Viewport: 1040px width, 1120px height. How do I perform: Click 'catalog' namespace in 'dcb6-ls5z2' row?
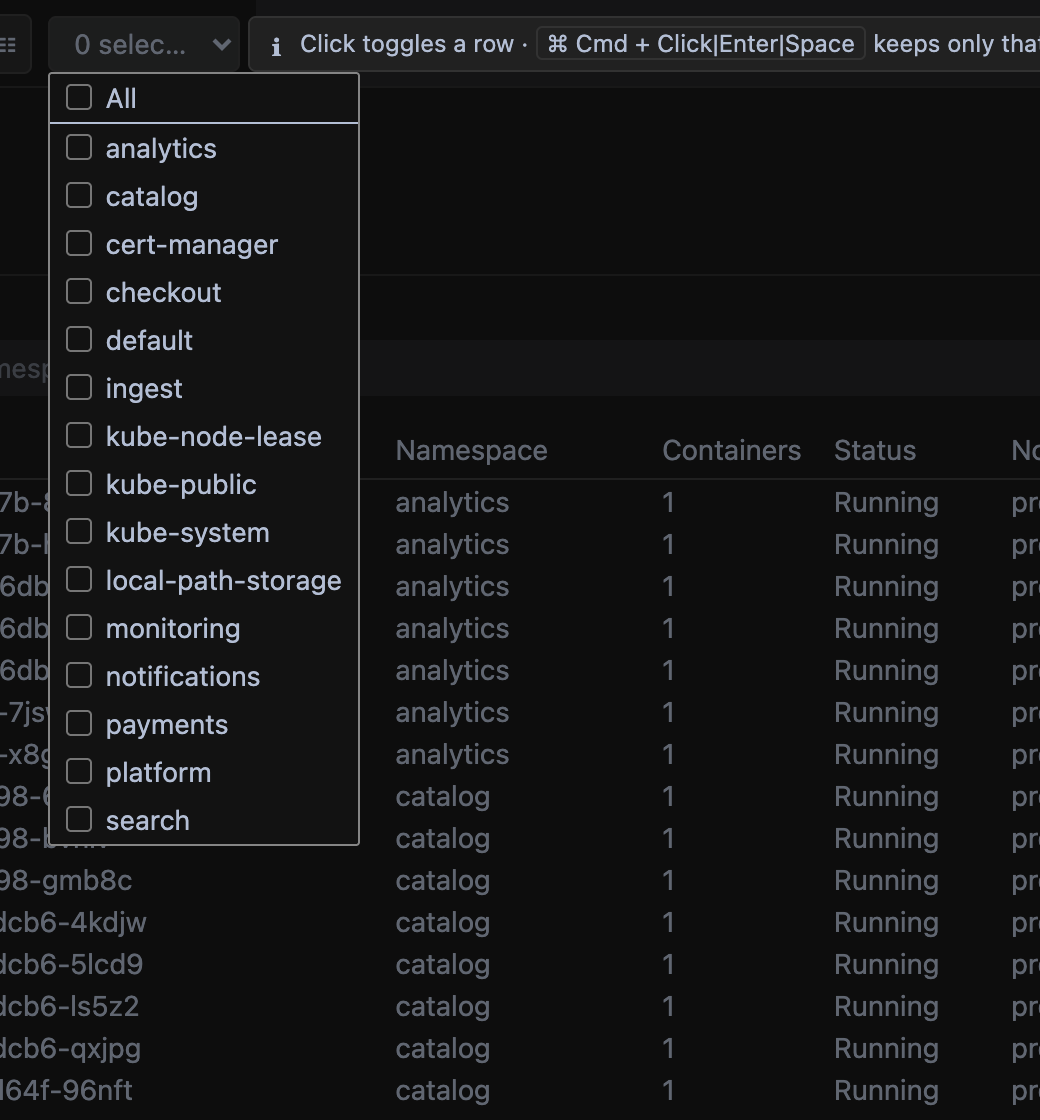(x=443, y=1007)
